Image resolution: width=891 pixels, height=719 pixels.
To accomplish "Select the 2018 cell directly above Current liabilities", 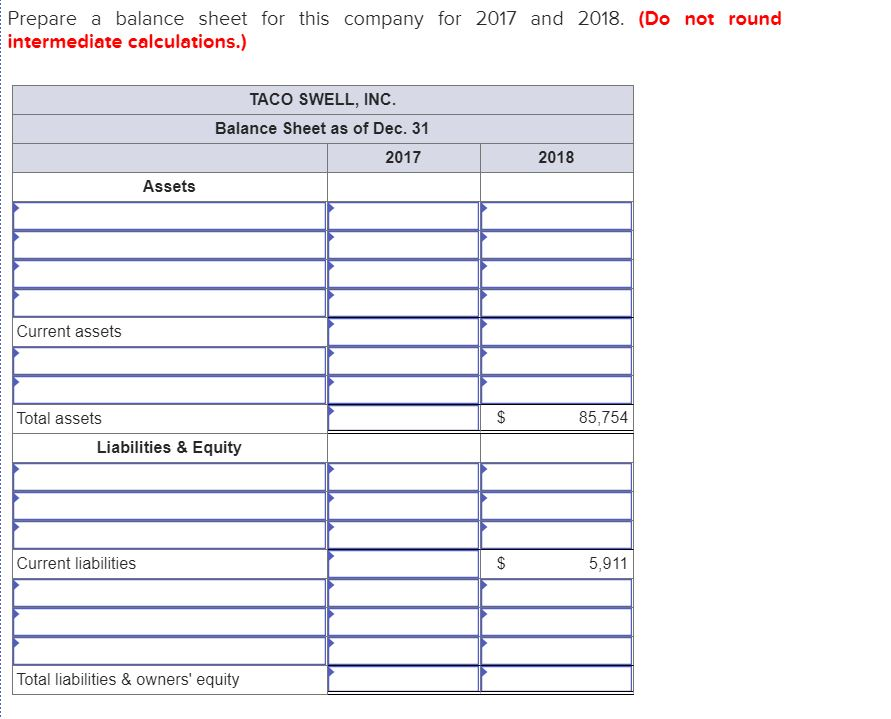I will point(556,535).
